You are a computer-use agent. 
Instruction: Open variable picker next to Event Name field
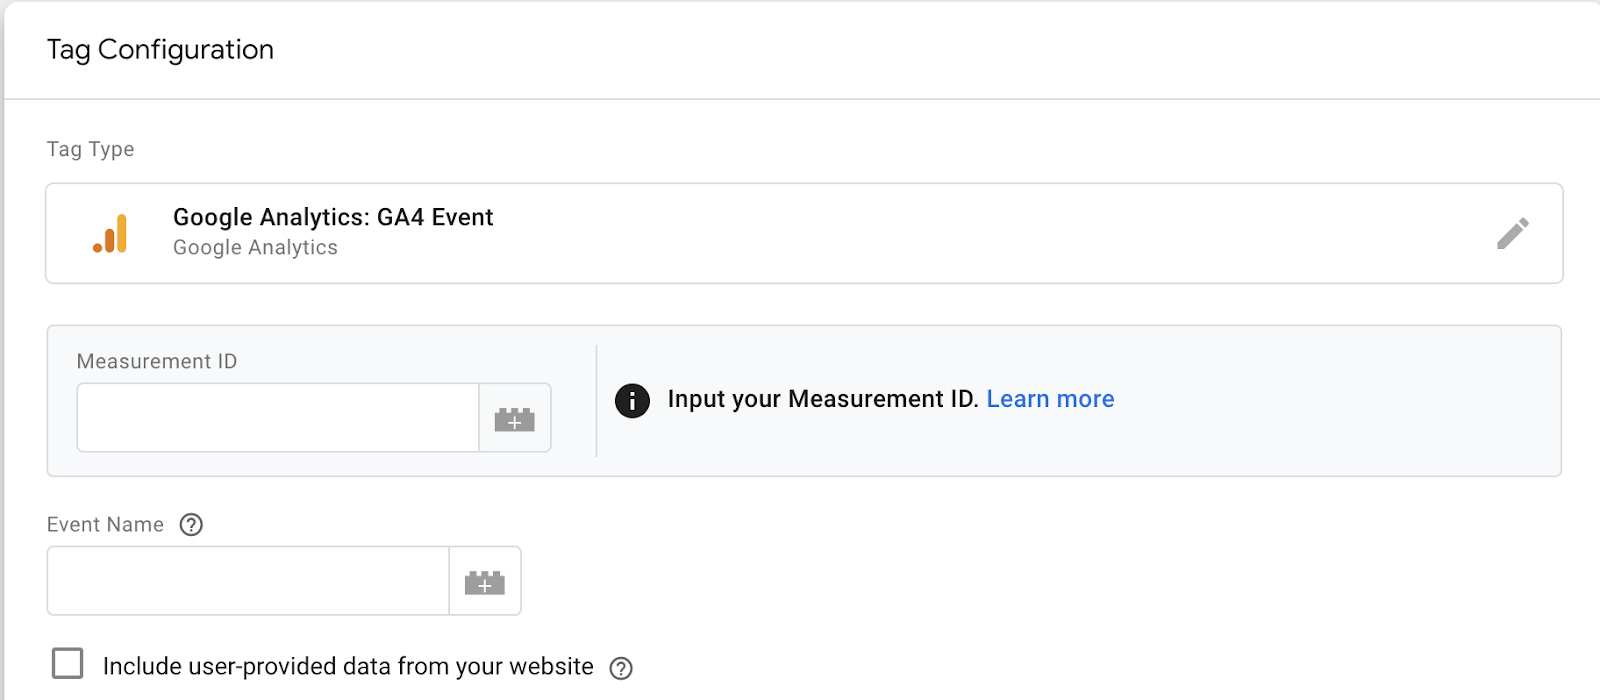click(485, 581)
